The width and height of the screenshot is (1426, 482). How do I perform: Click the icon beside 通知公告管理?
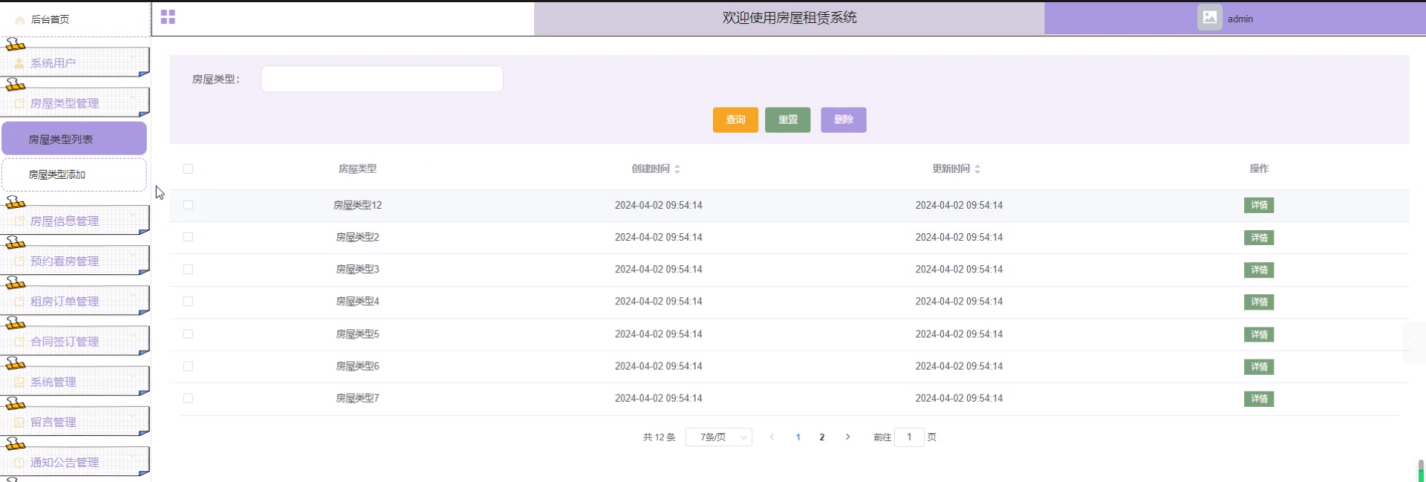tap(19, 462)
